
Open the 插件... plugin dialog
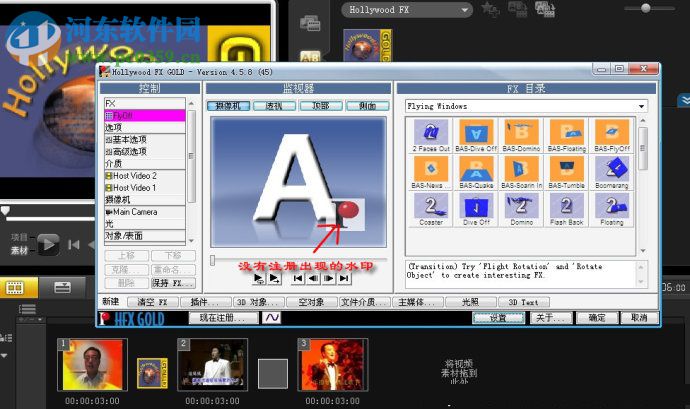pyautogui.click(x=205, y=302)
